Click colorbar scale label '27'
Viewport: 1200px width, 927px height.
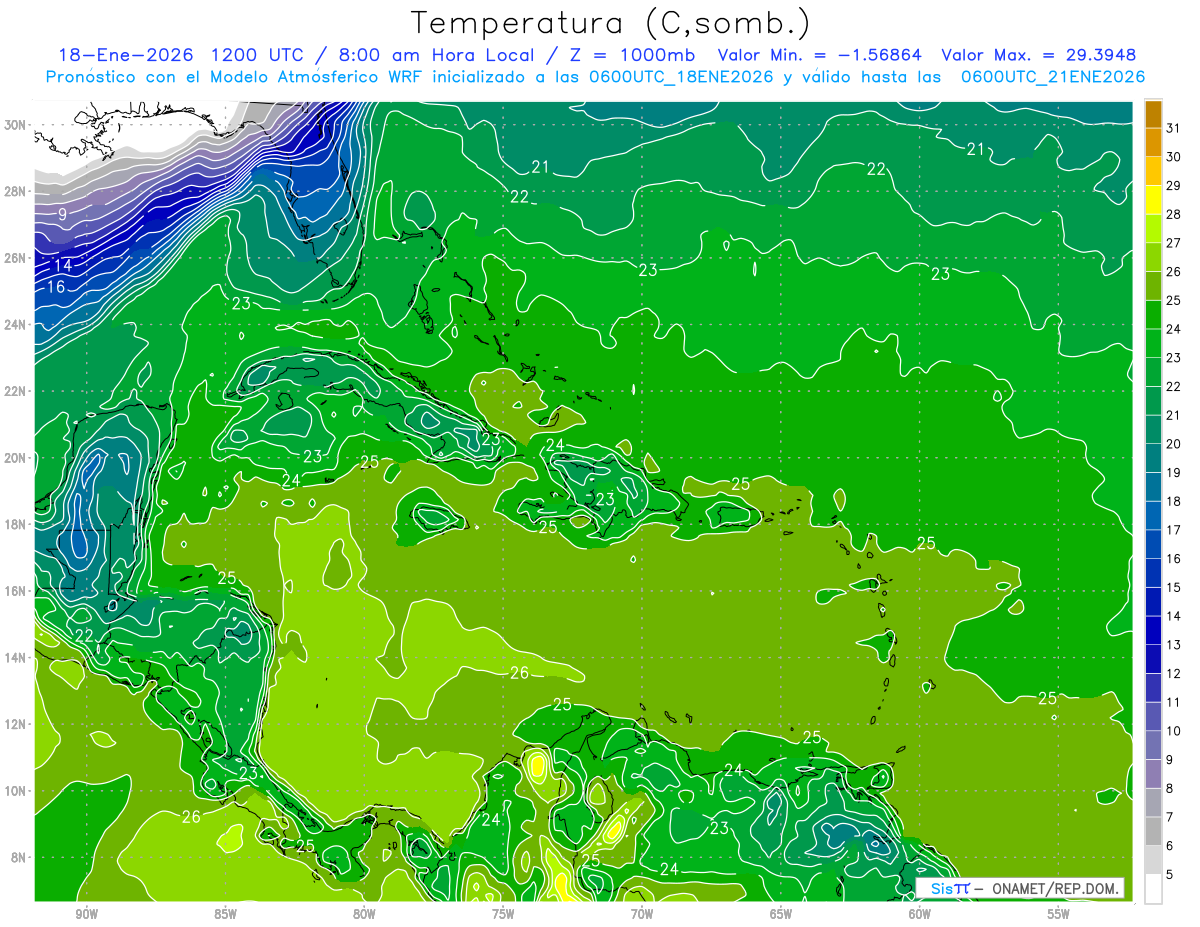[1173, 242]
